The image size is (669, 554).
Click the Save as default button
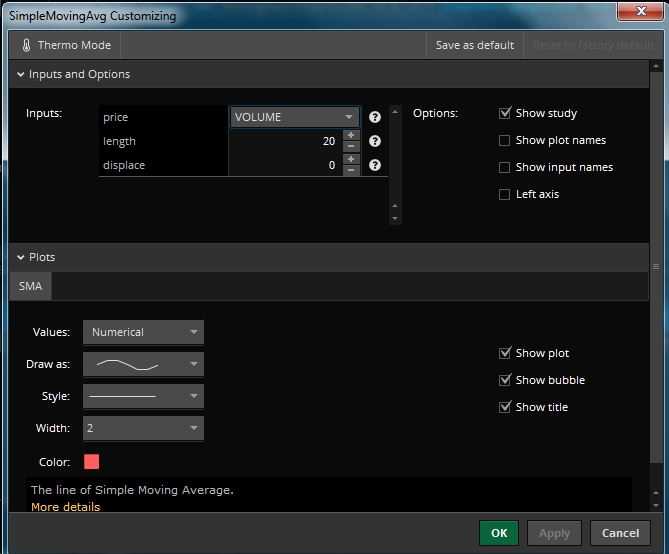click(x=475, y=45)
